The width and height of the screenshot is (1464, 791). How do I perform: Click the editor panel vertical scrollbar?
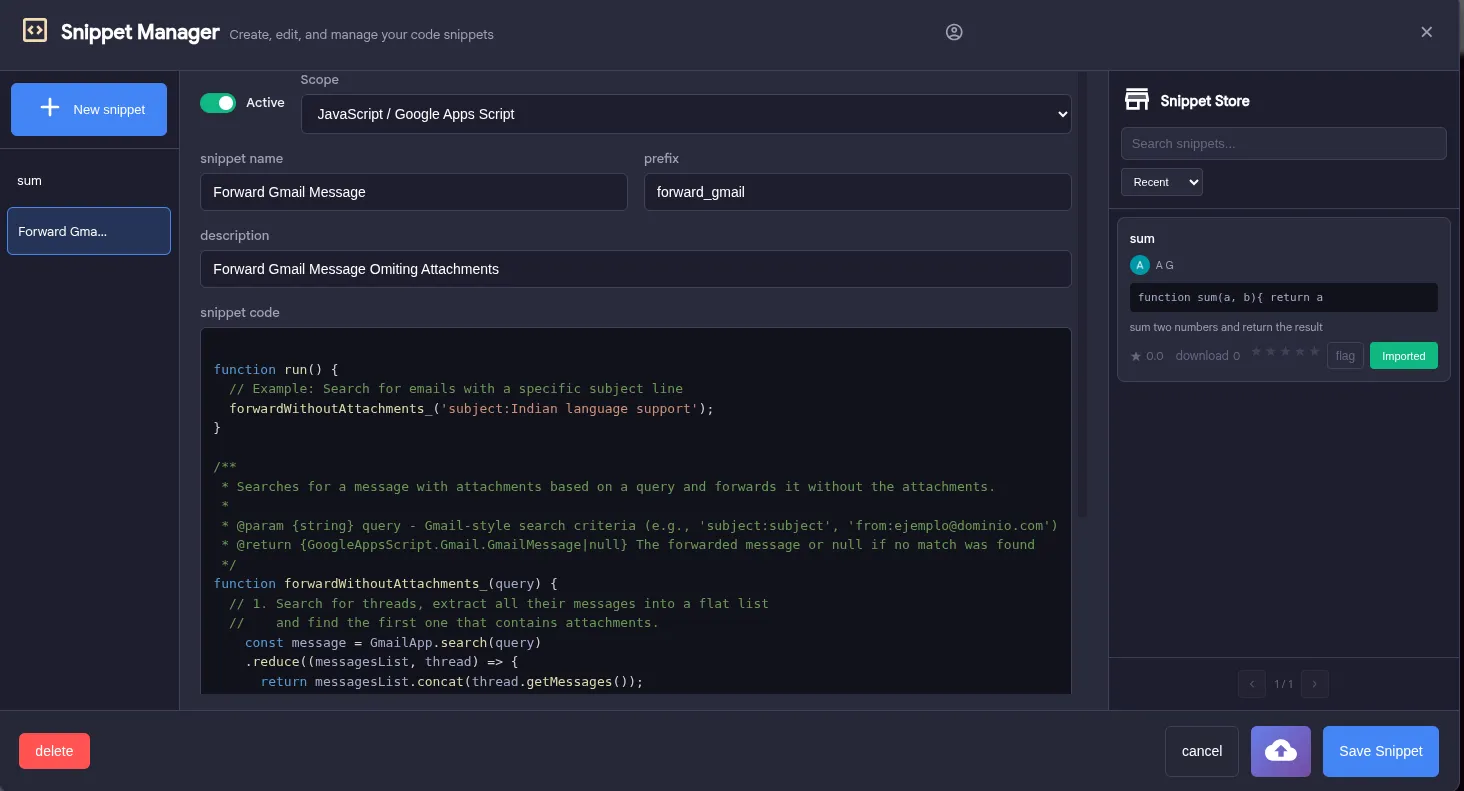click(x=1083, y=295)
